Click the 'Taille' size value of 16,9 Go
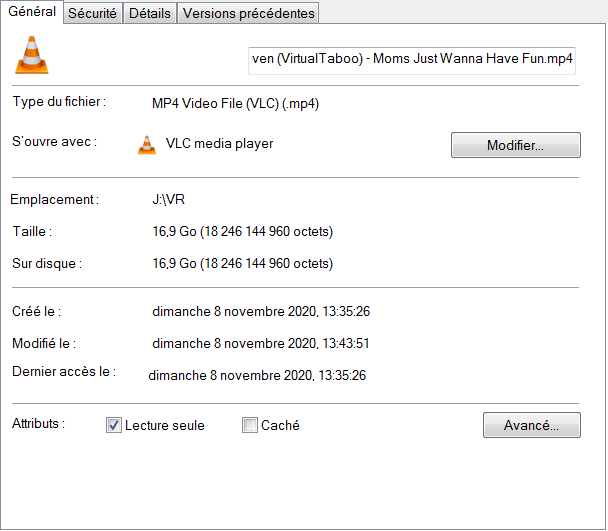 pyautogui.click(x=242, y=232)
